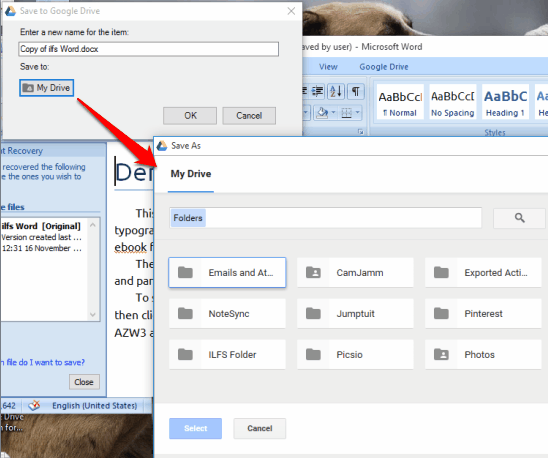The width and height of the screenshot is (548, 458).
Task: Apply the Normal style
Action: pos(399,102)
